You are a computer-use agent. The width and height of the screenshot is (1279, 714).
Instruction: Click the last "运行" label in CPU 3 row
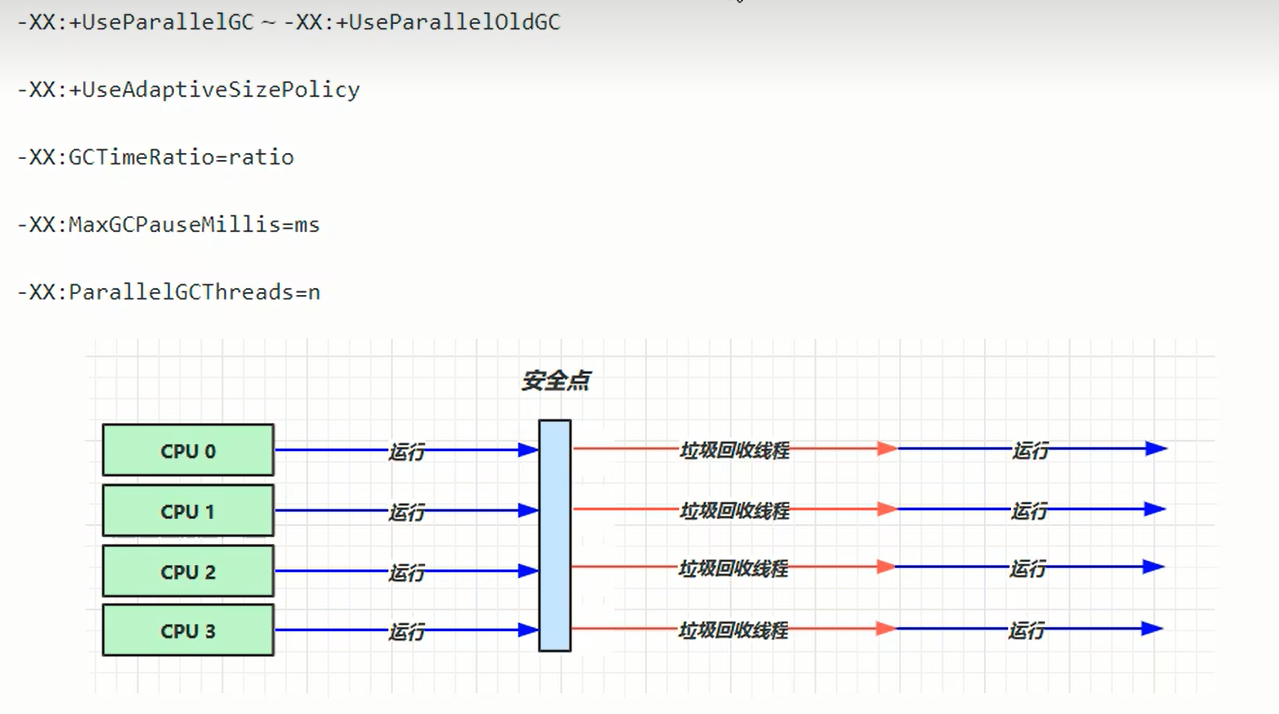(1027, 630)
